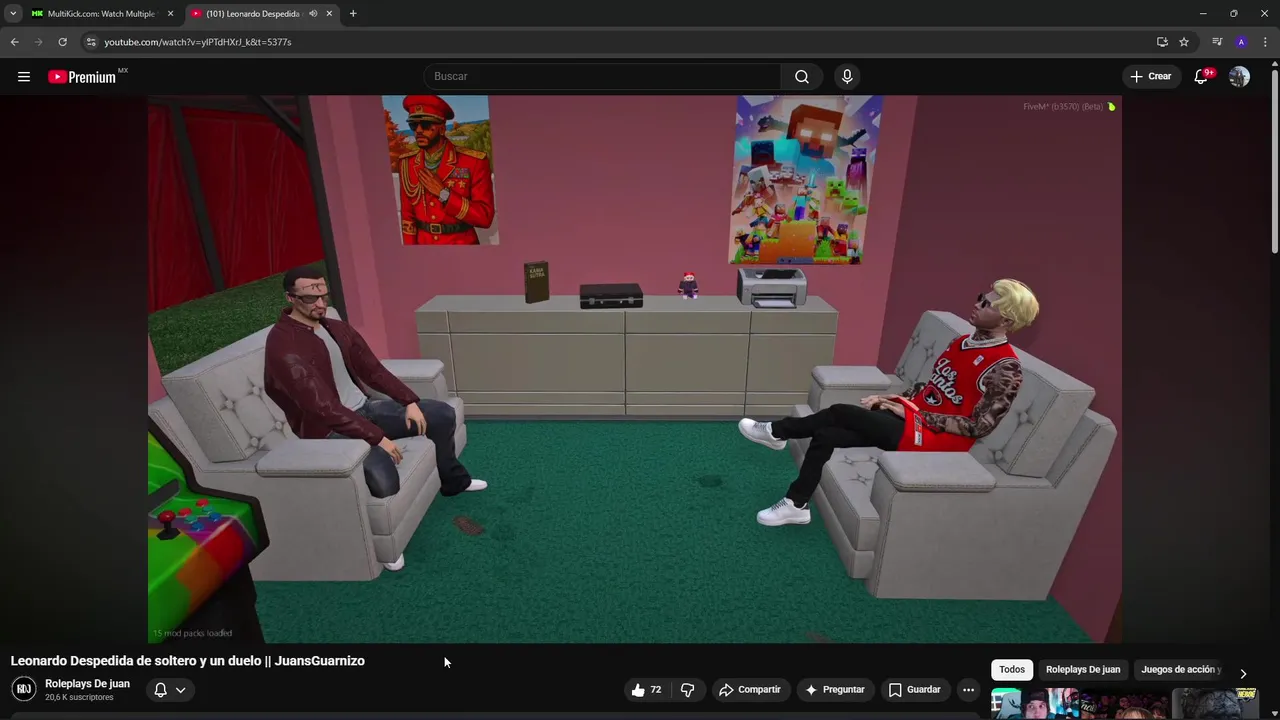The height and width of the screenshot is (720, 1280).
Task: Open the YouTube hamburger guide menu
Action: tap(24, 77)
